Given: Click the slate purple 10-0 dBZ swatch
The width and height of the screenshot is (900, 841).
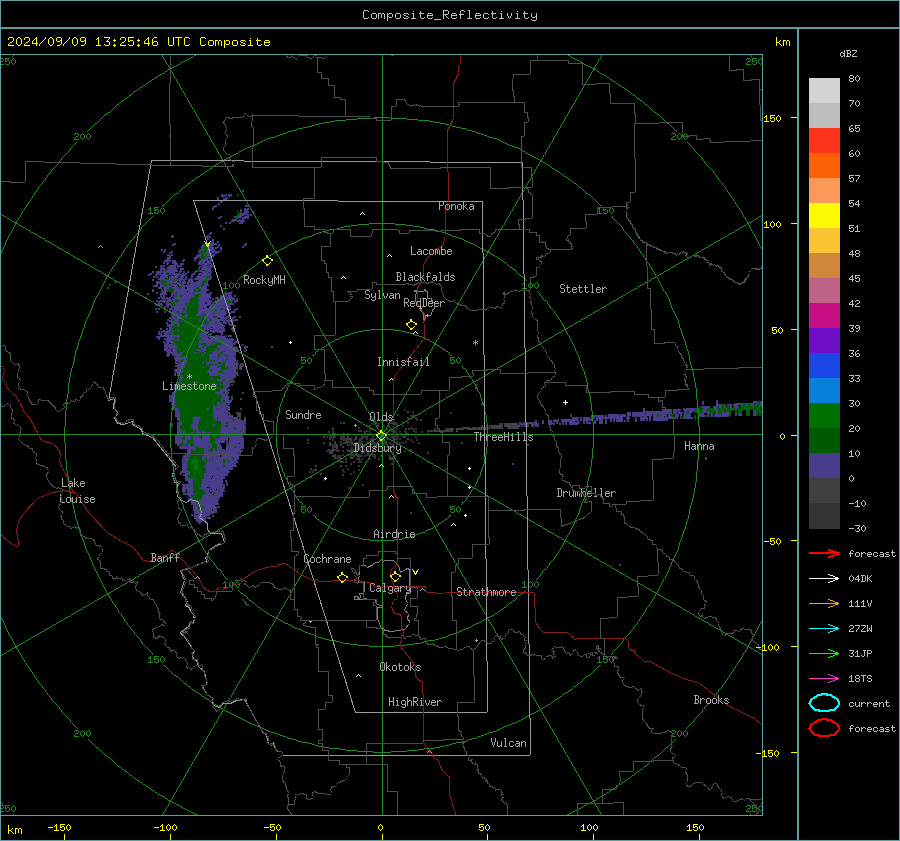Looking at the screenshot, I should pos(824,466).
